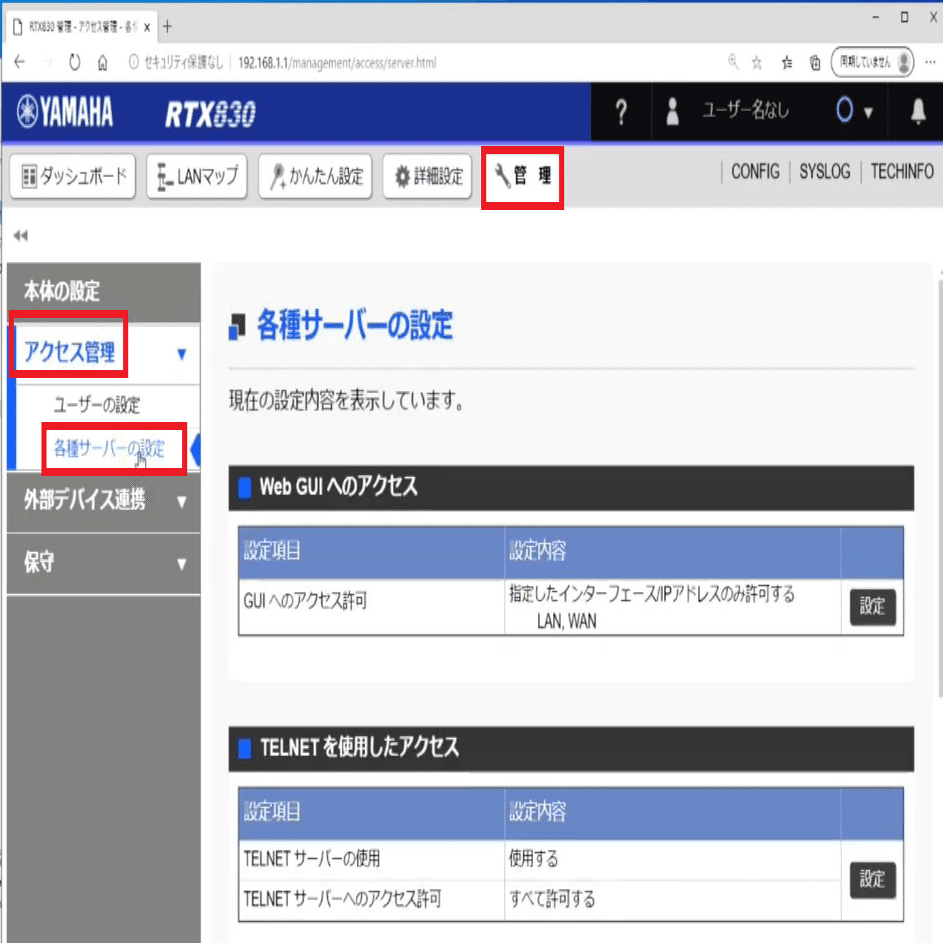This screenshot has height=943, width=943.
Task: Select かんたん設定 in the toolbar
Action: pos(315,176)
